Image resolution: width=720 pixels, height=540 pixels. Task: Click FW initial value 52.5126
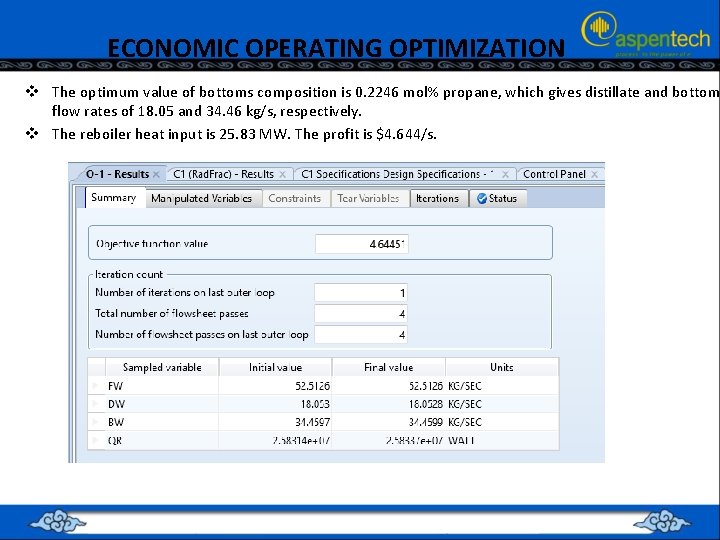(276, 386)
